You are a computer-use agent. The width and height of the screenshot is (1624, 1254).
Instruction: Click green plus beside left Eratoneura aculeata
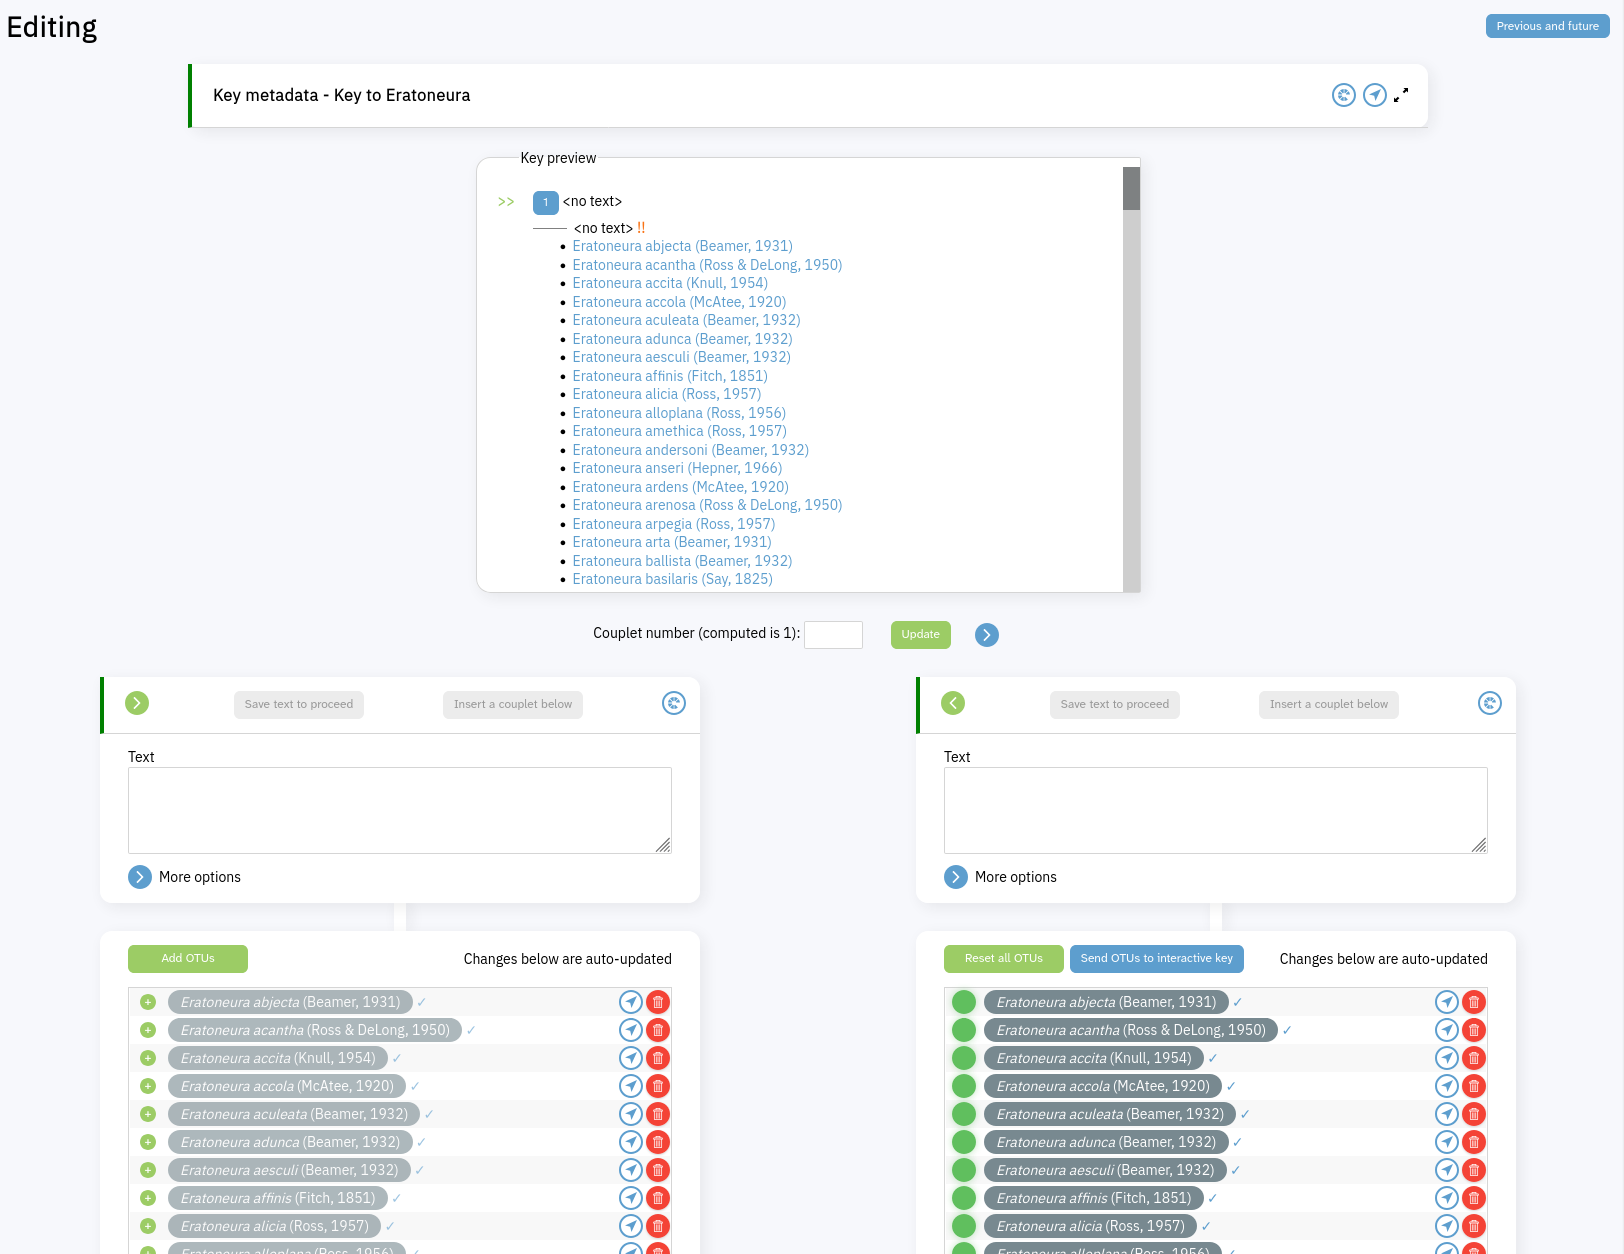click(148, 1114)
